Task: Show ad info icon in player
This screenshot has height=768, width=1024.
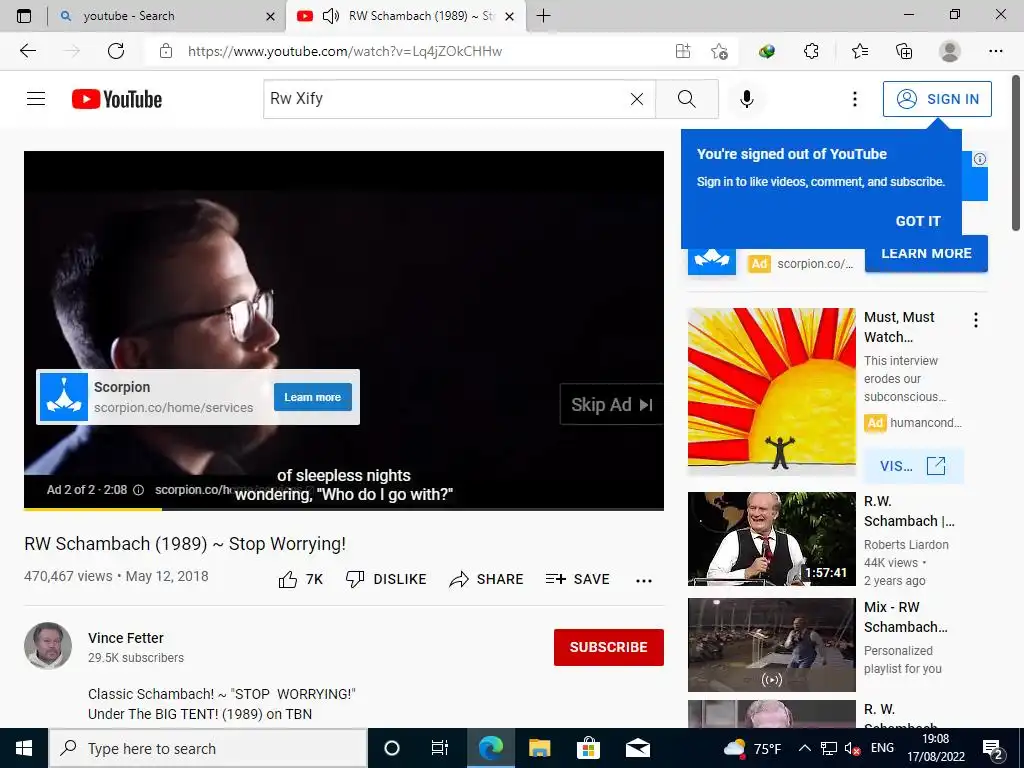Action: point(138,490)
